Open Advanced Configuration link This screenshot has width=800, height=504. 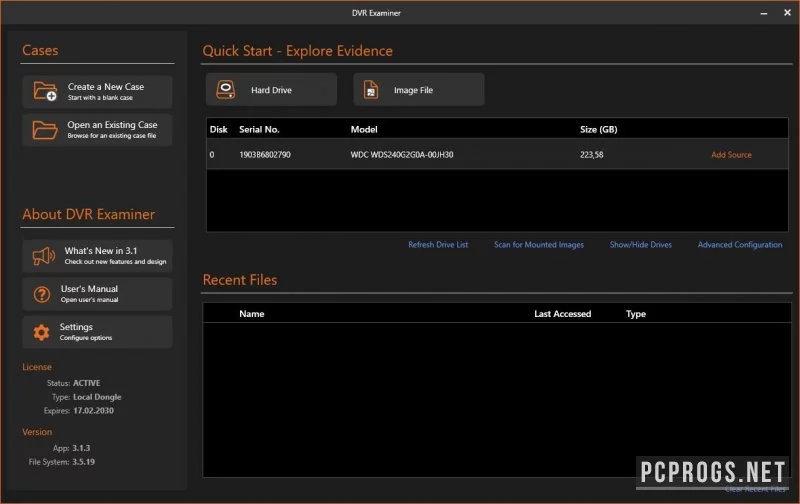click(740, 245)
